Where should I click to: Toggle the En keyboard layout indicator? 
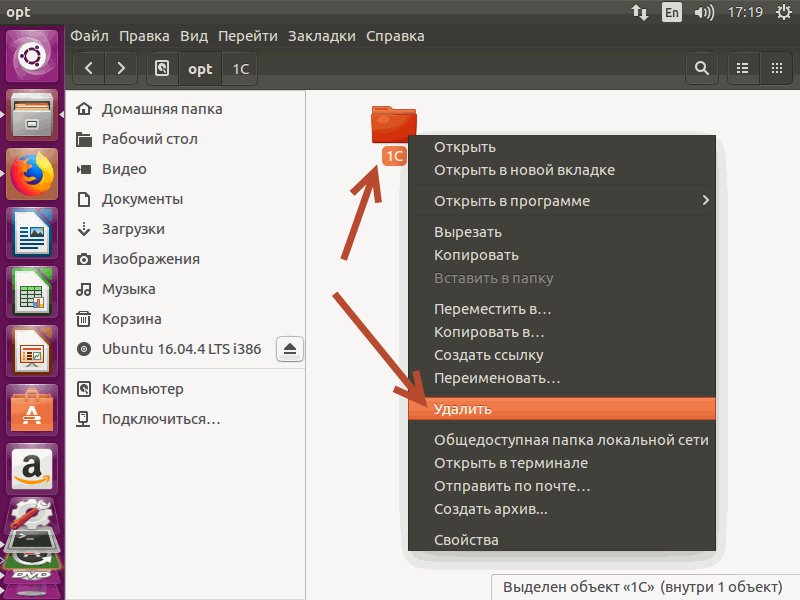(672, 12)
